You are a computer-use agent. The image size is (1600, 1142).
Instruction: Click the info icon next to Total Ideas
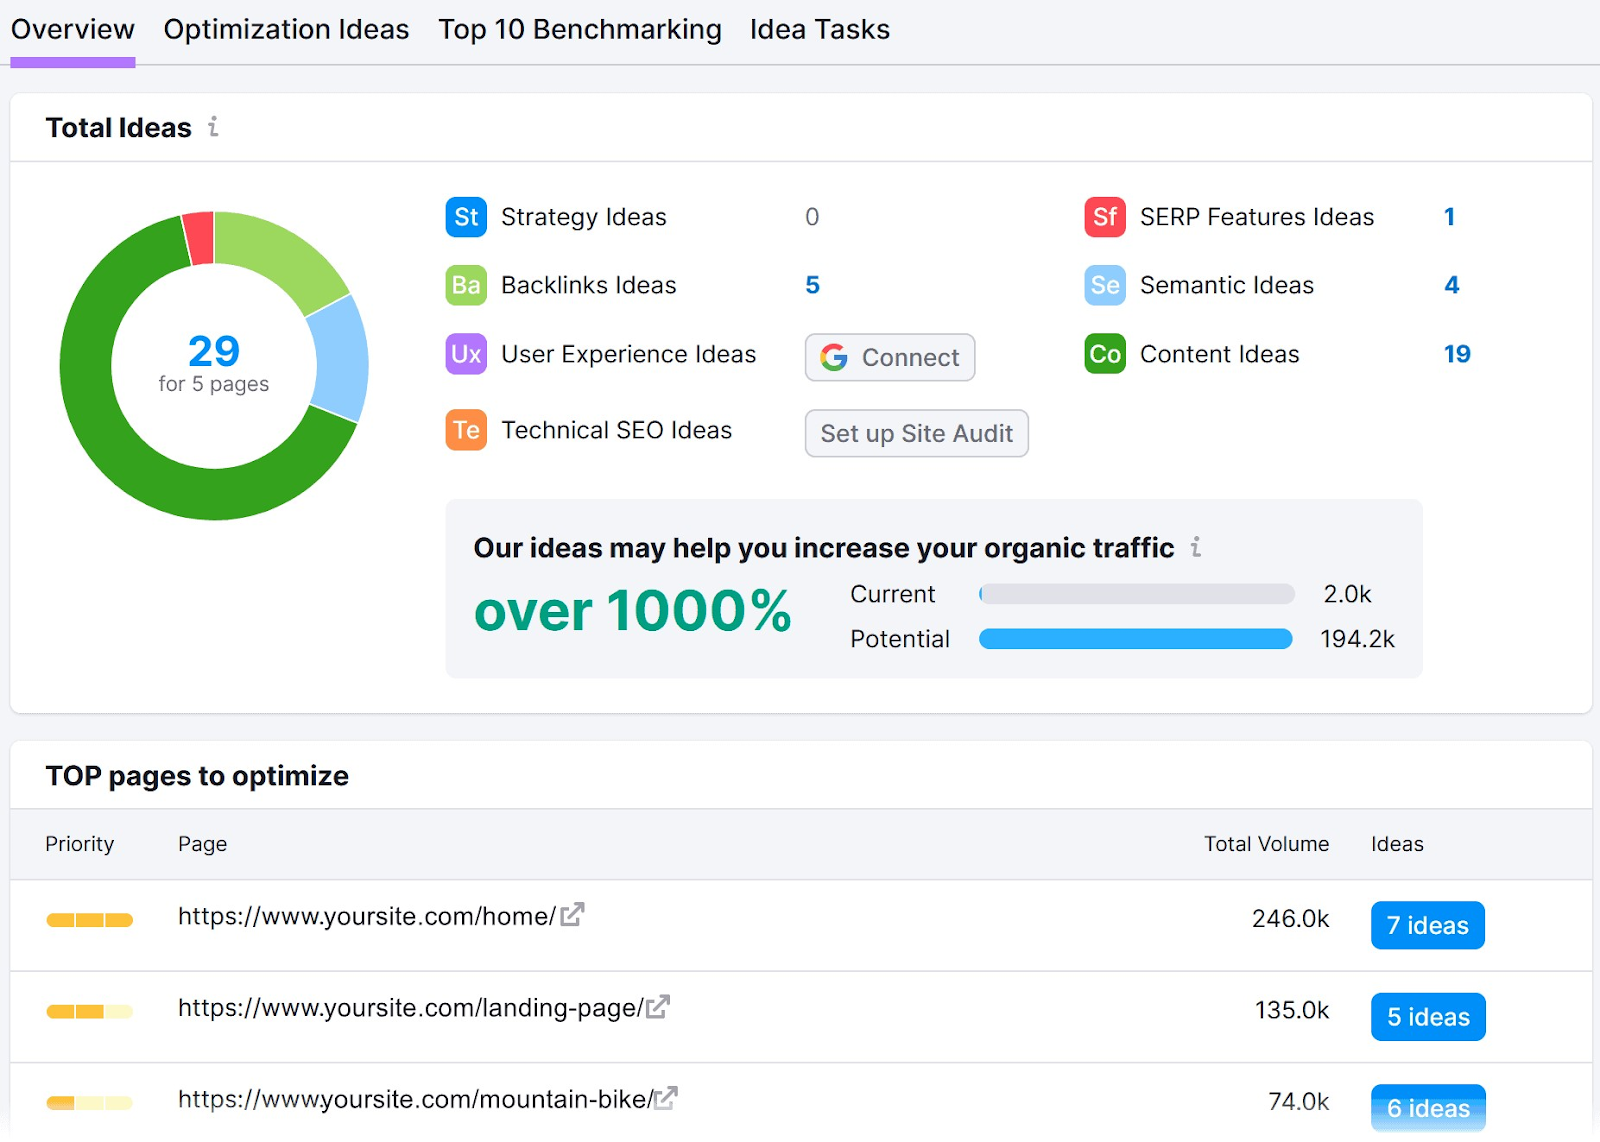(x=212, y=128)
